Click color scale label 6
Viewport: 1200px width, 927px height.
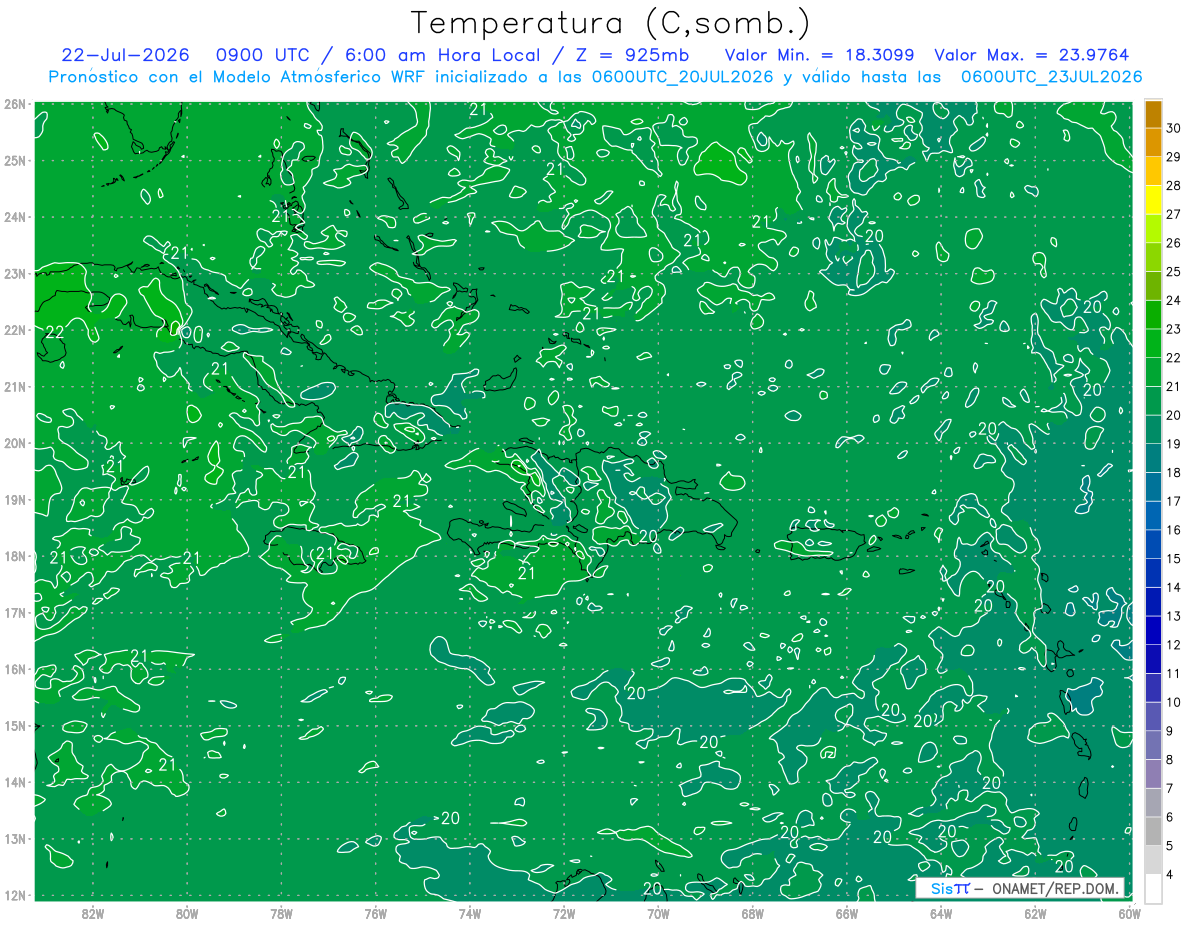(x=1170, y=817)
